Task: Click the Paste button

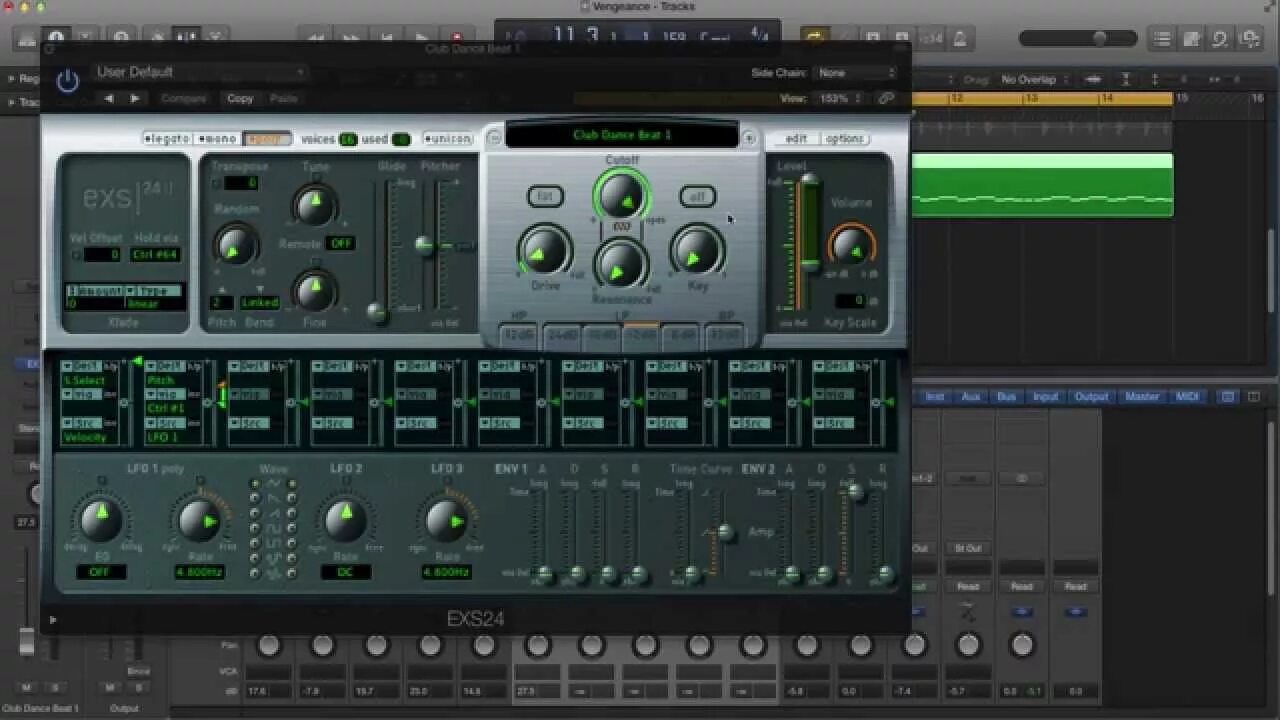Action: pyautogui.click(x=284, y=98)
